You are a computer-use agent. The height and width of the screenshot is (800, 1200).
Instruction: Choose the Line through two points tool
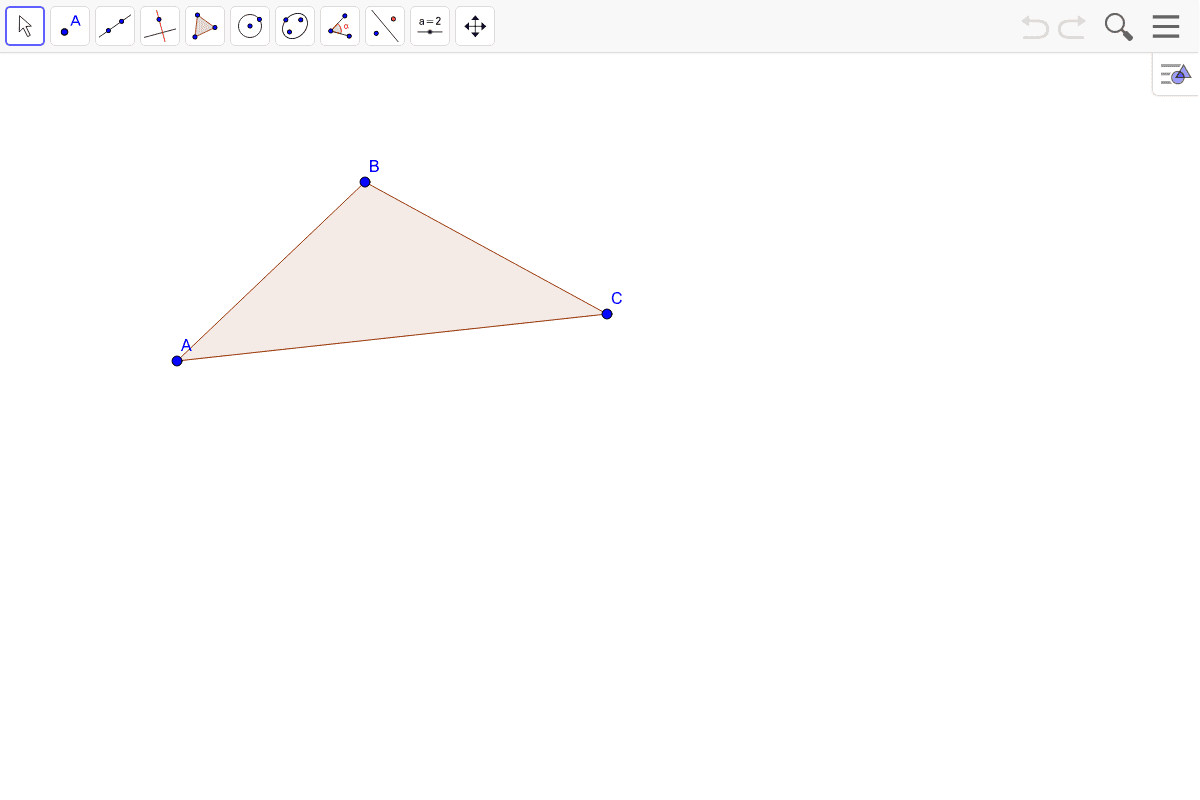[x=115, y=26]
